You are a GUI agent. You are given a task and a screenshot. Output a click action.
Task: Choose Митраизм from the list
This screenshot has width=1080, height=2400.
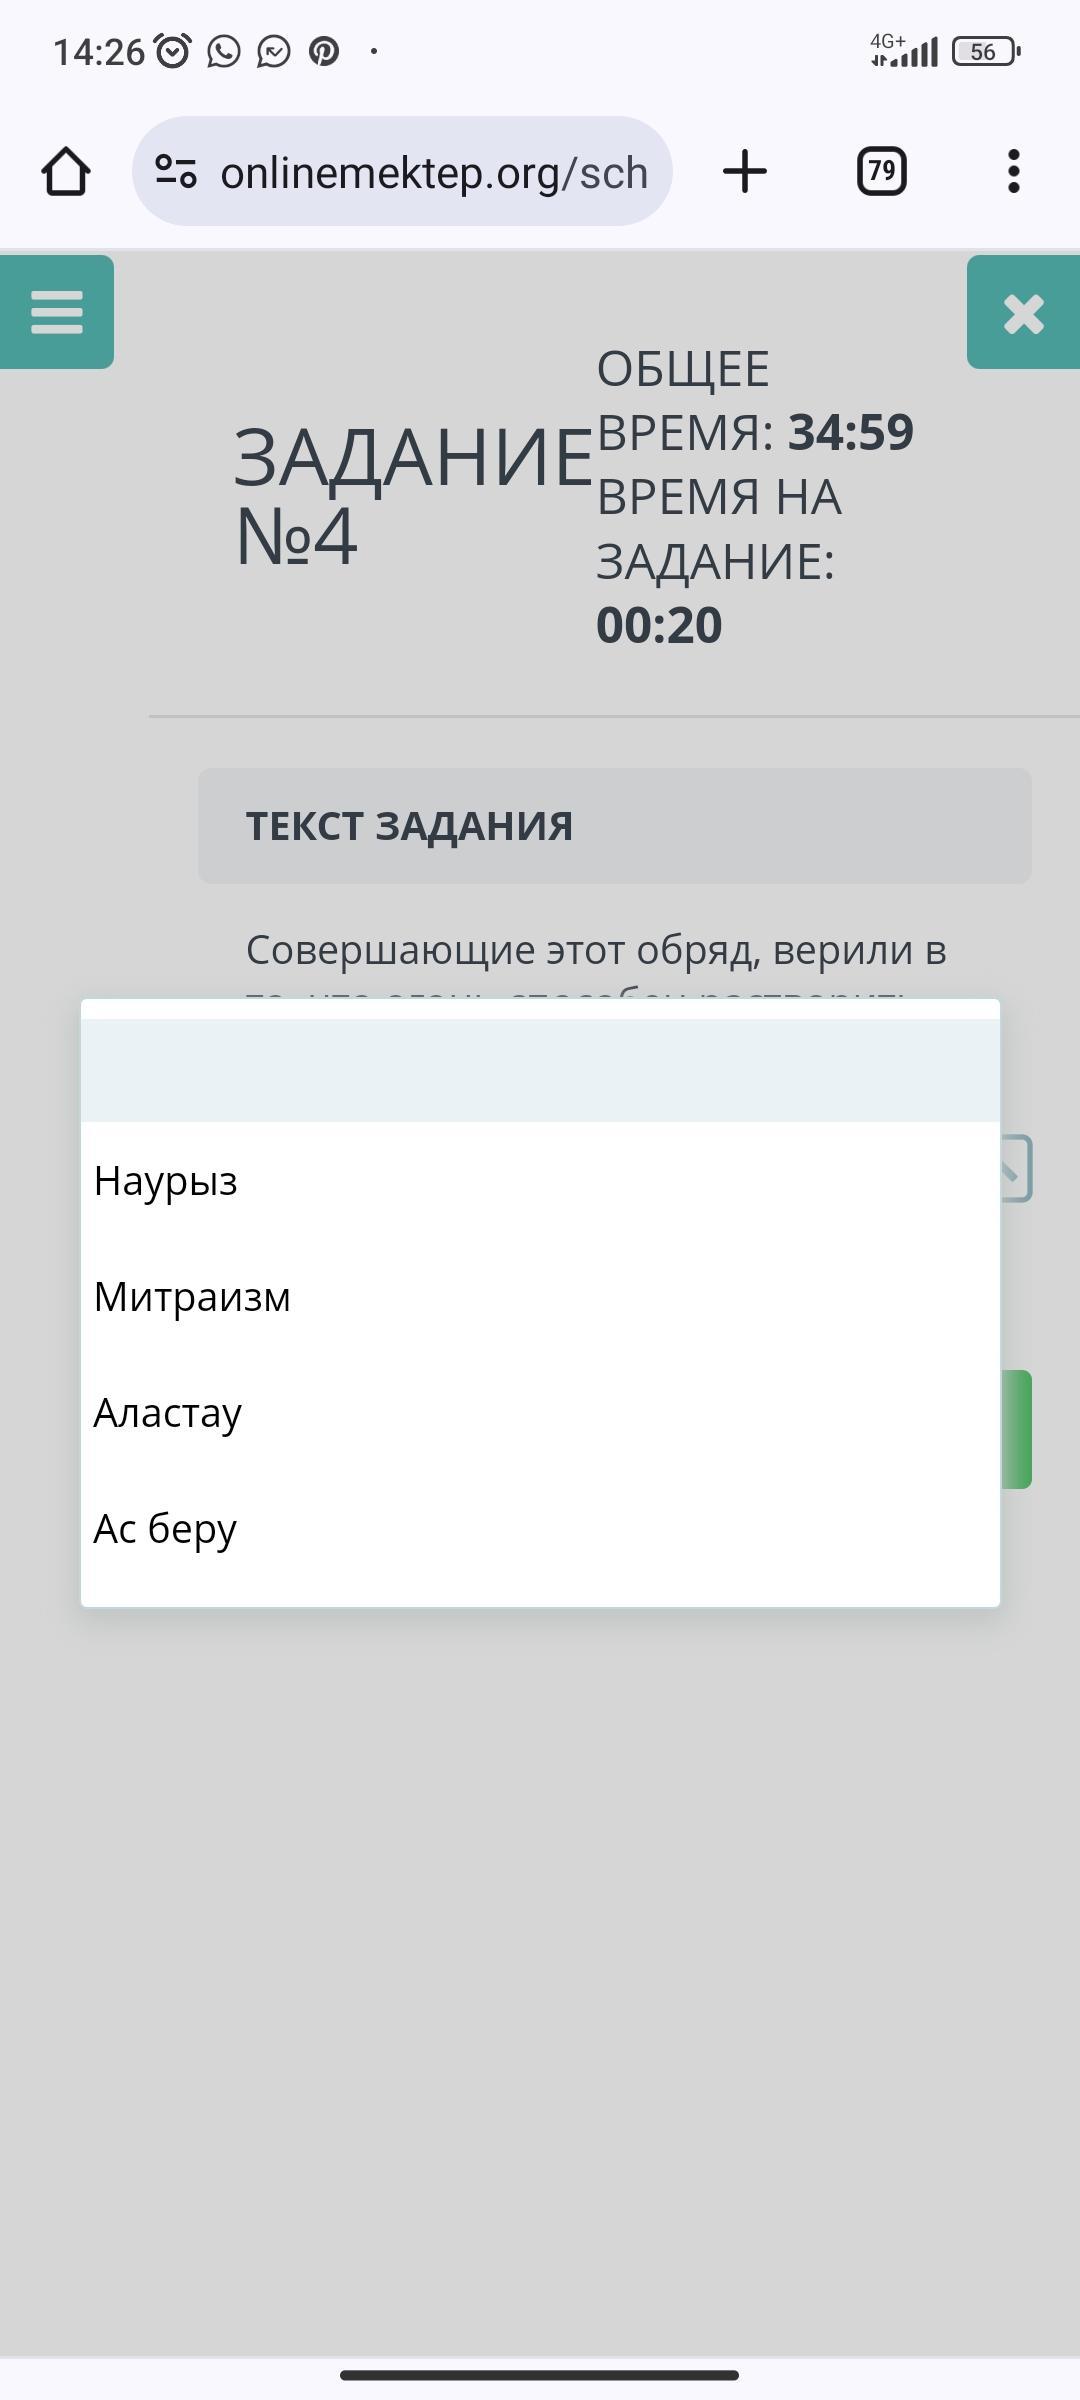(192, 1297)
